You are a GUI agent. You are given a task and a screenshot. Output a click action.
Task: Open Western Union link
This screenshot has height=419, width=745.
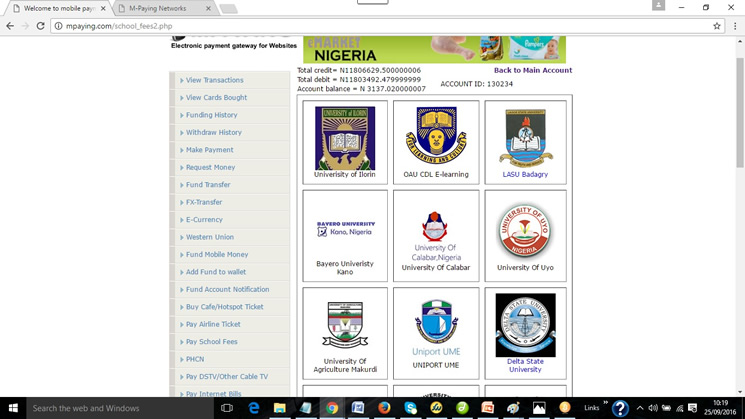click(210, 237)
